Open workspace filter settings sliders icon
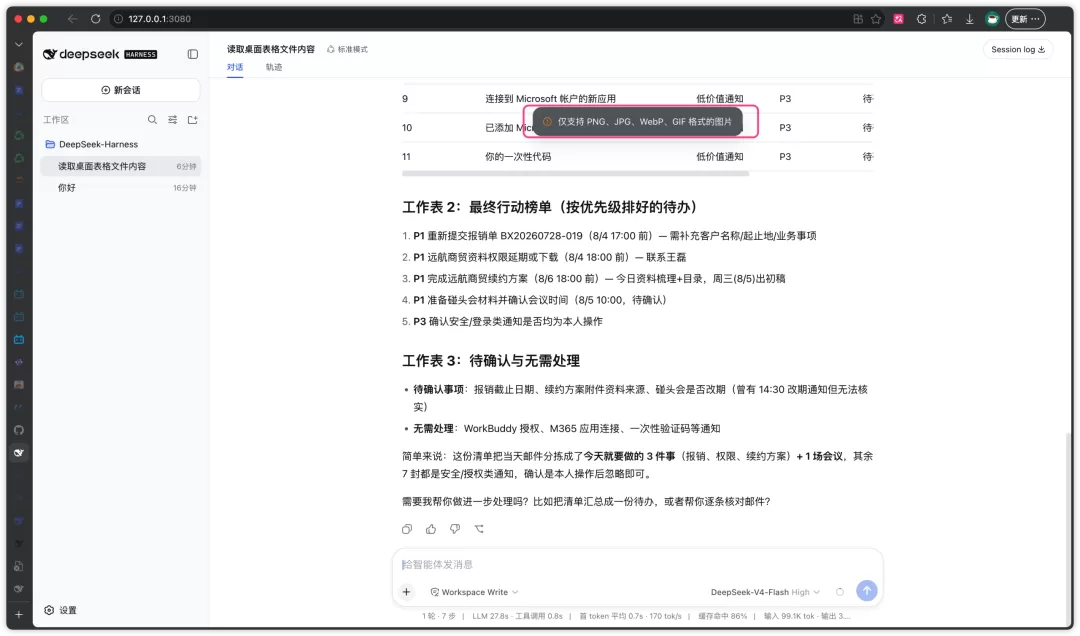Screen dimensions: 1080x636 click(173, 120)
